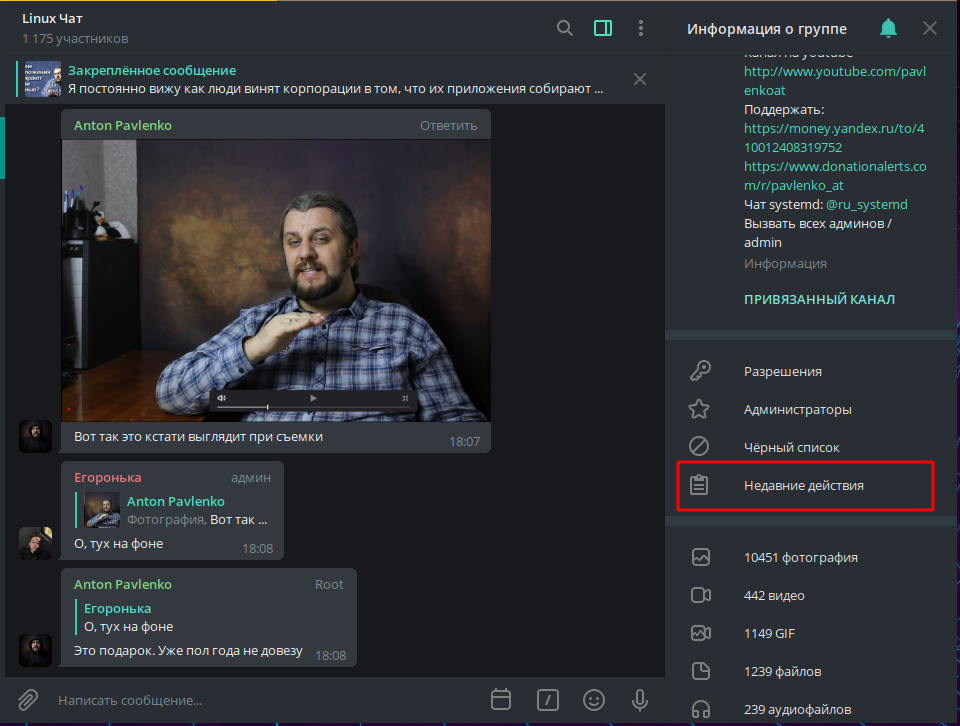The width and height of the screenshot is (960, 726).
Task: Open the three-dot chat menu
Action: tap(640, 28)
